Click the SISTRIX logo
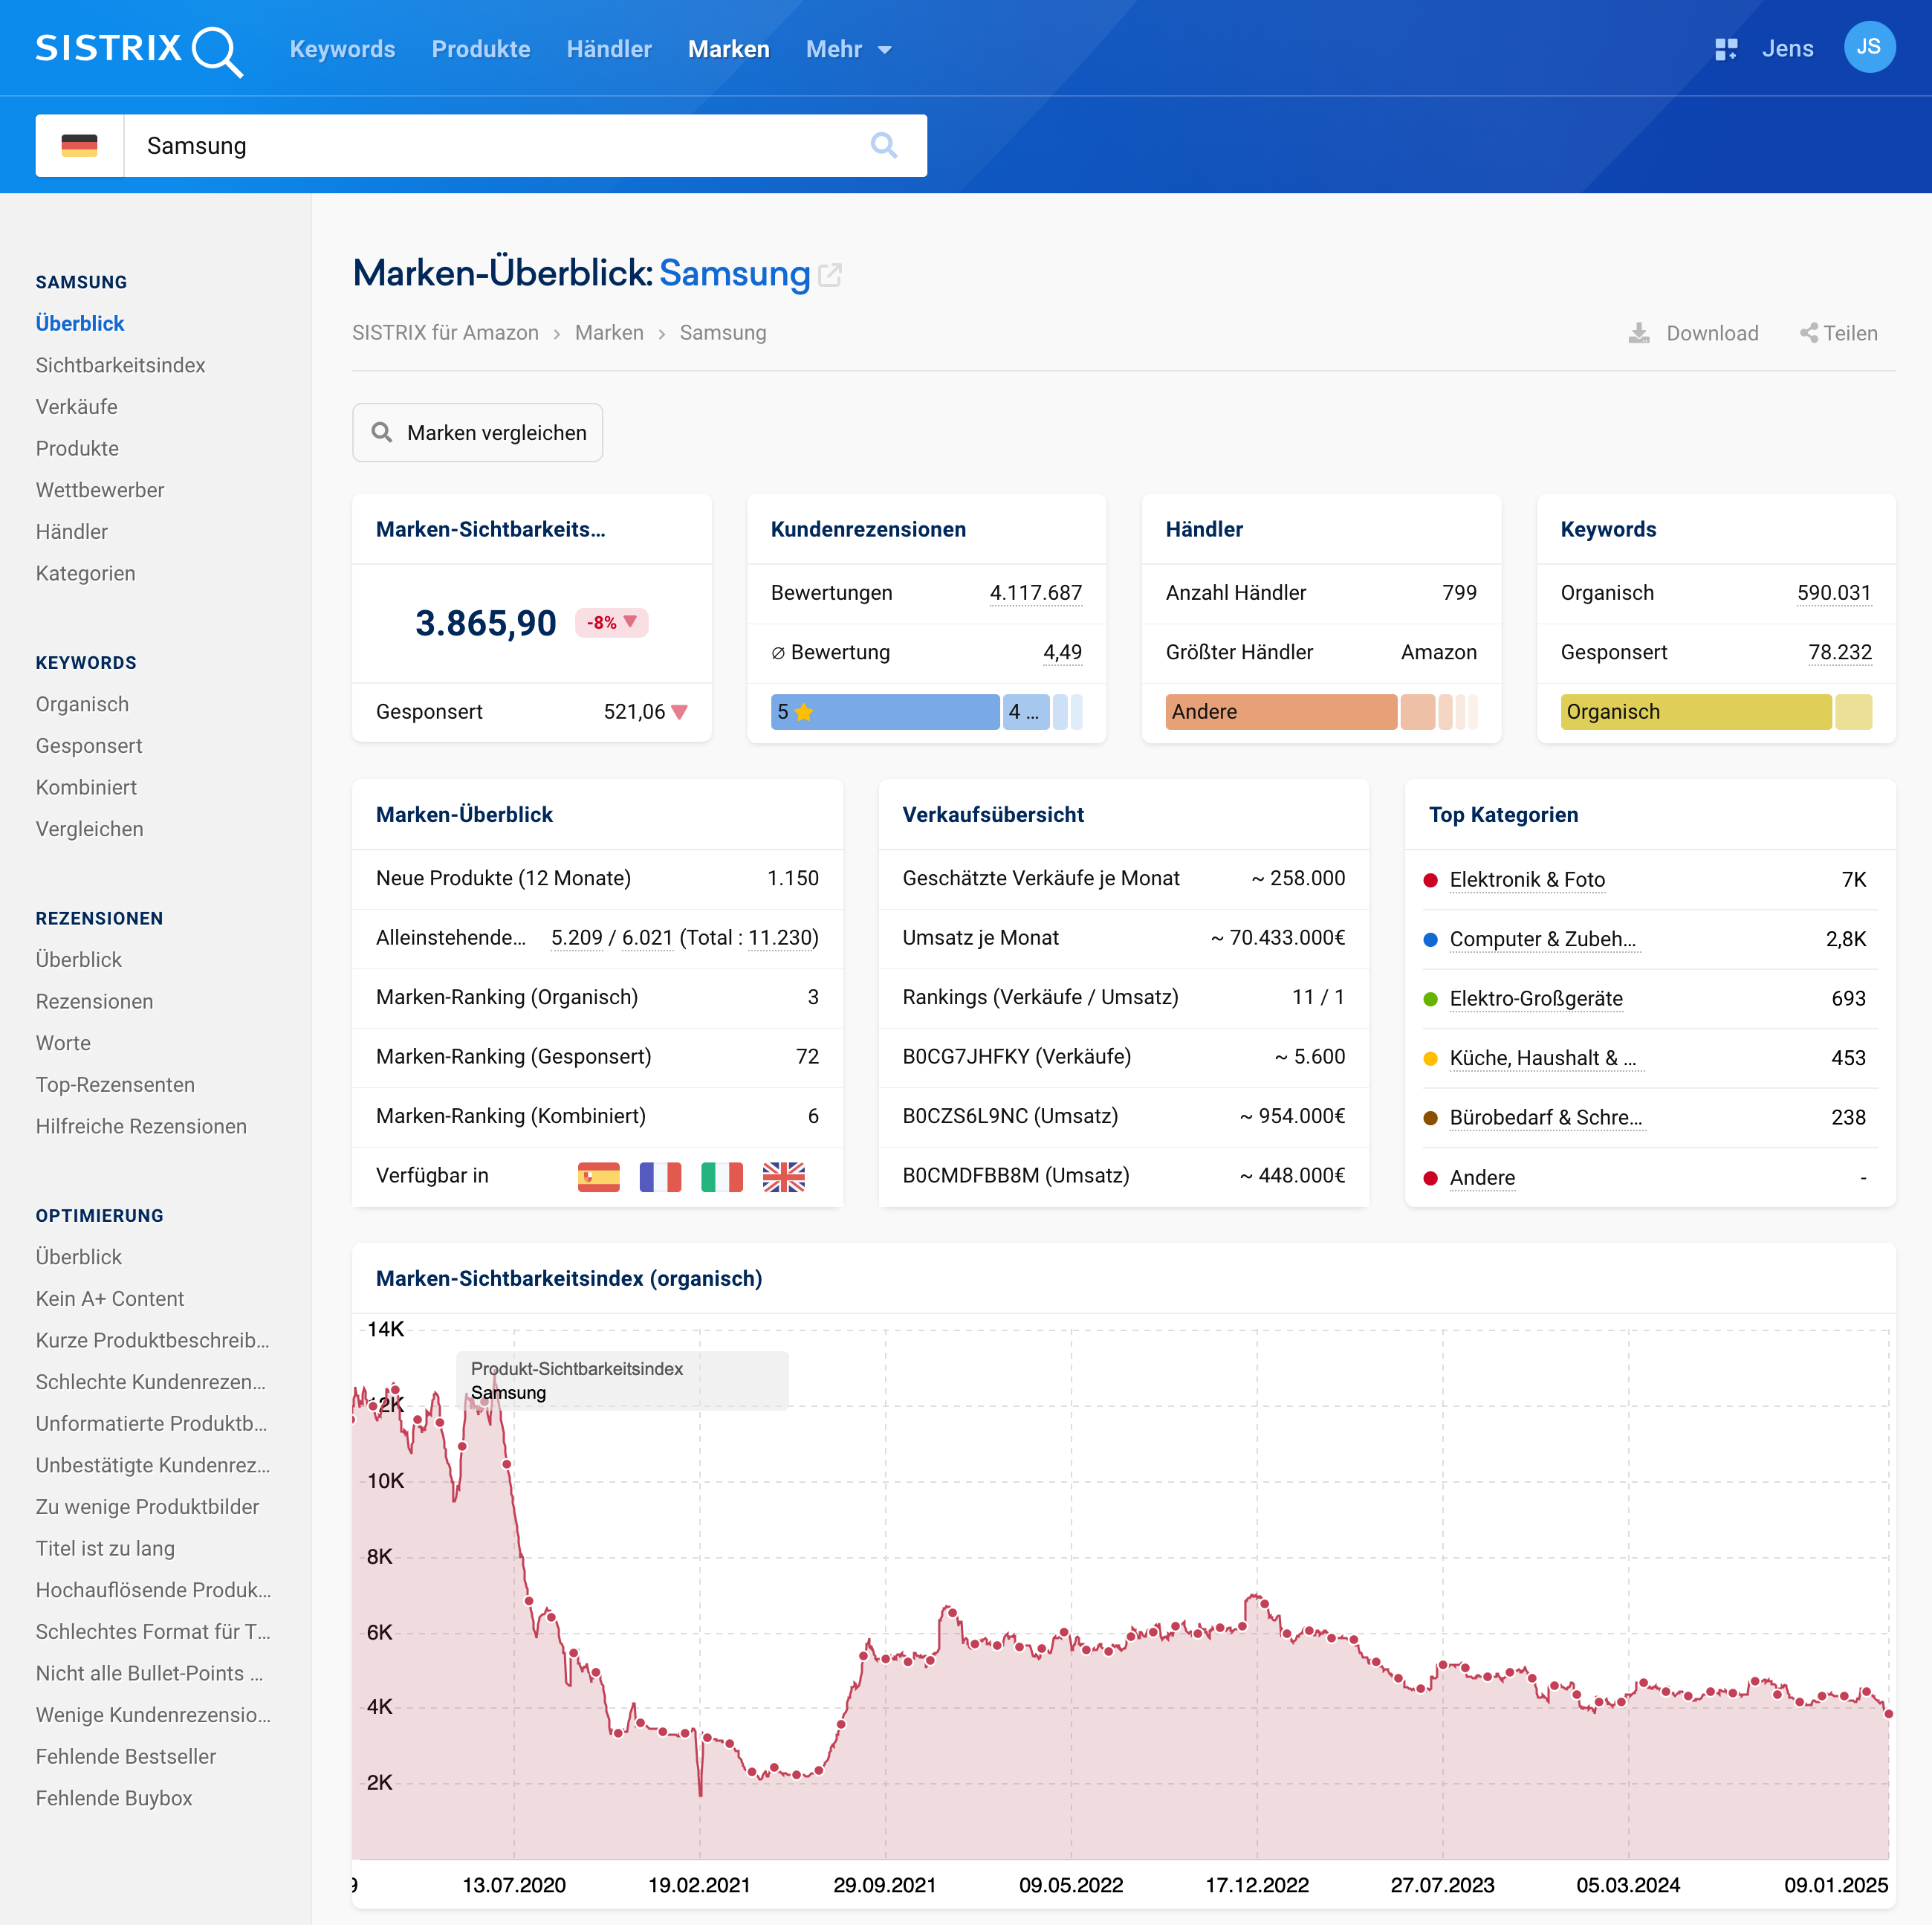 139,50
